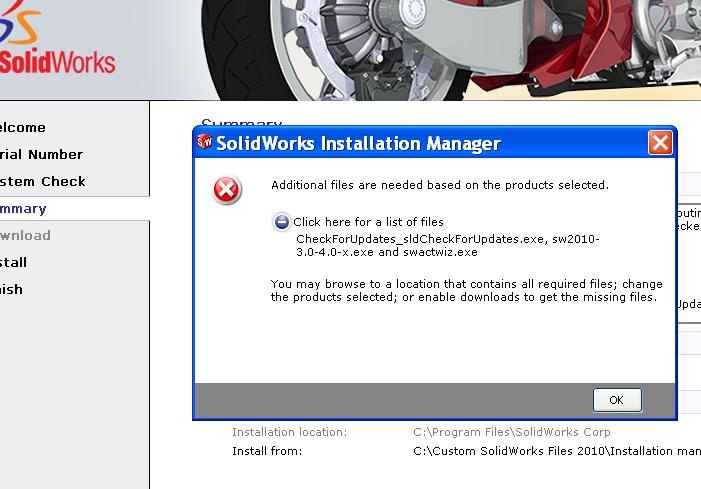Click the Custom SolidWorks Files 2010 path
The image size is (701, 489).
click(557, 451)
